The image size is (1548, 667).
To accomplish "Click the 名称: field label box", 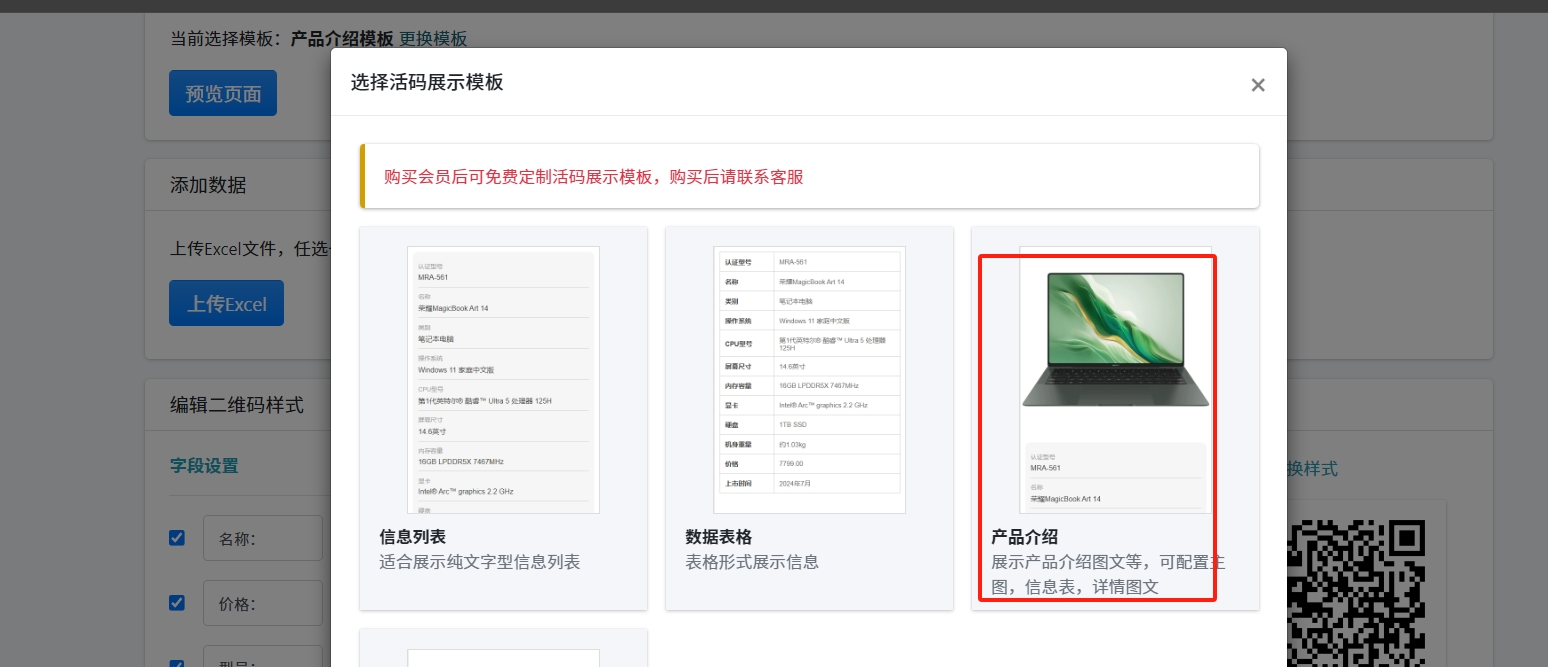I will click(262, 539).
